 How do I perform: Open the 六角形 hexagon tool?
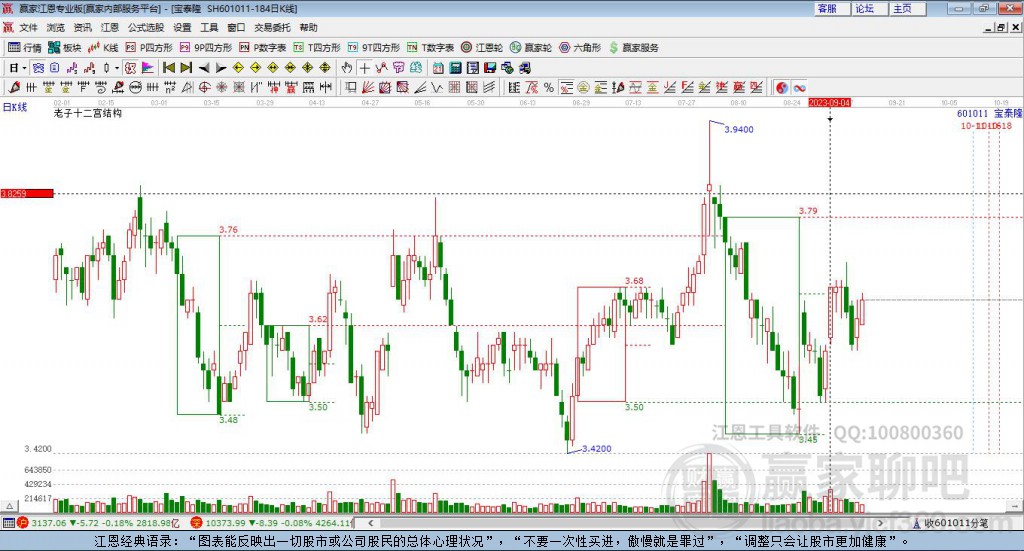(580, 48)
